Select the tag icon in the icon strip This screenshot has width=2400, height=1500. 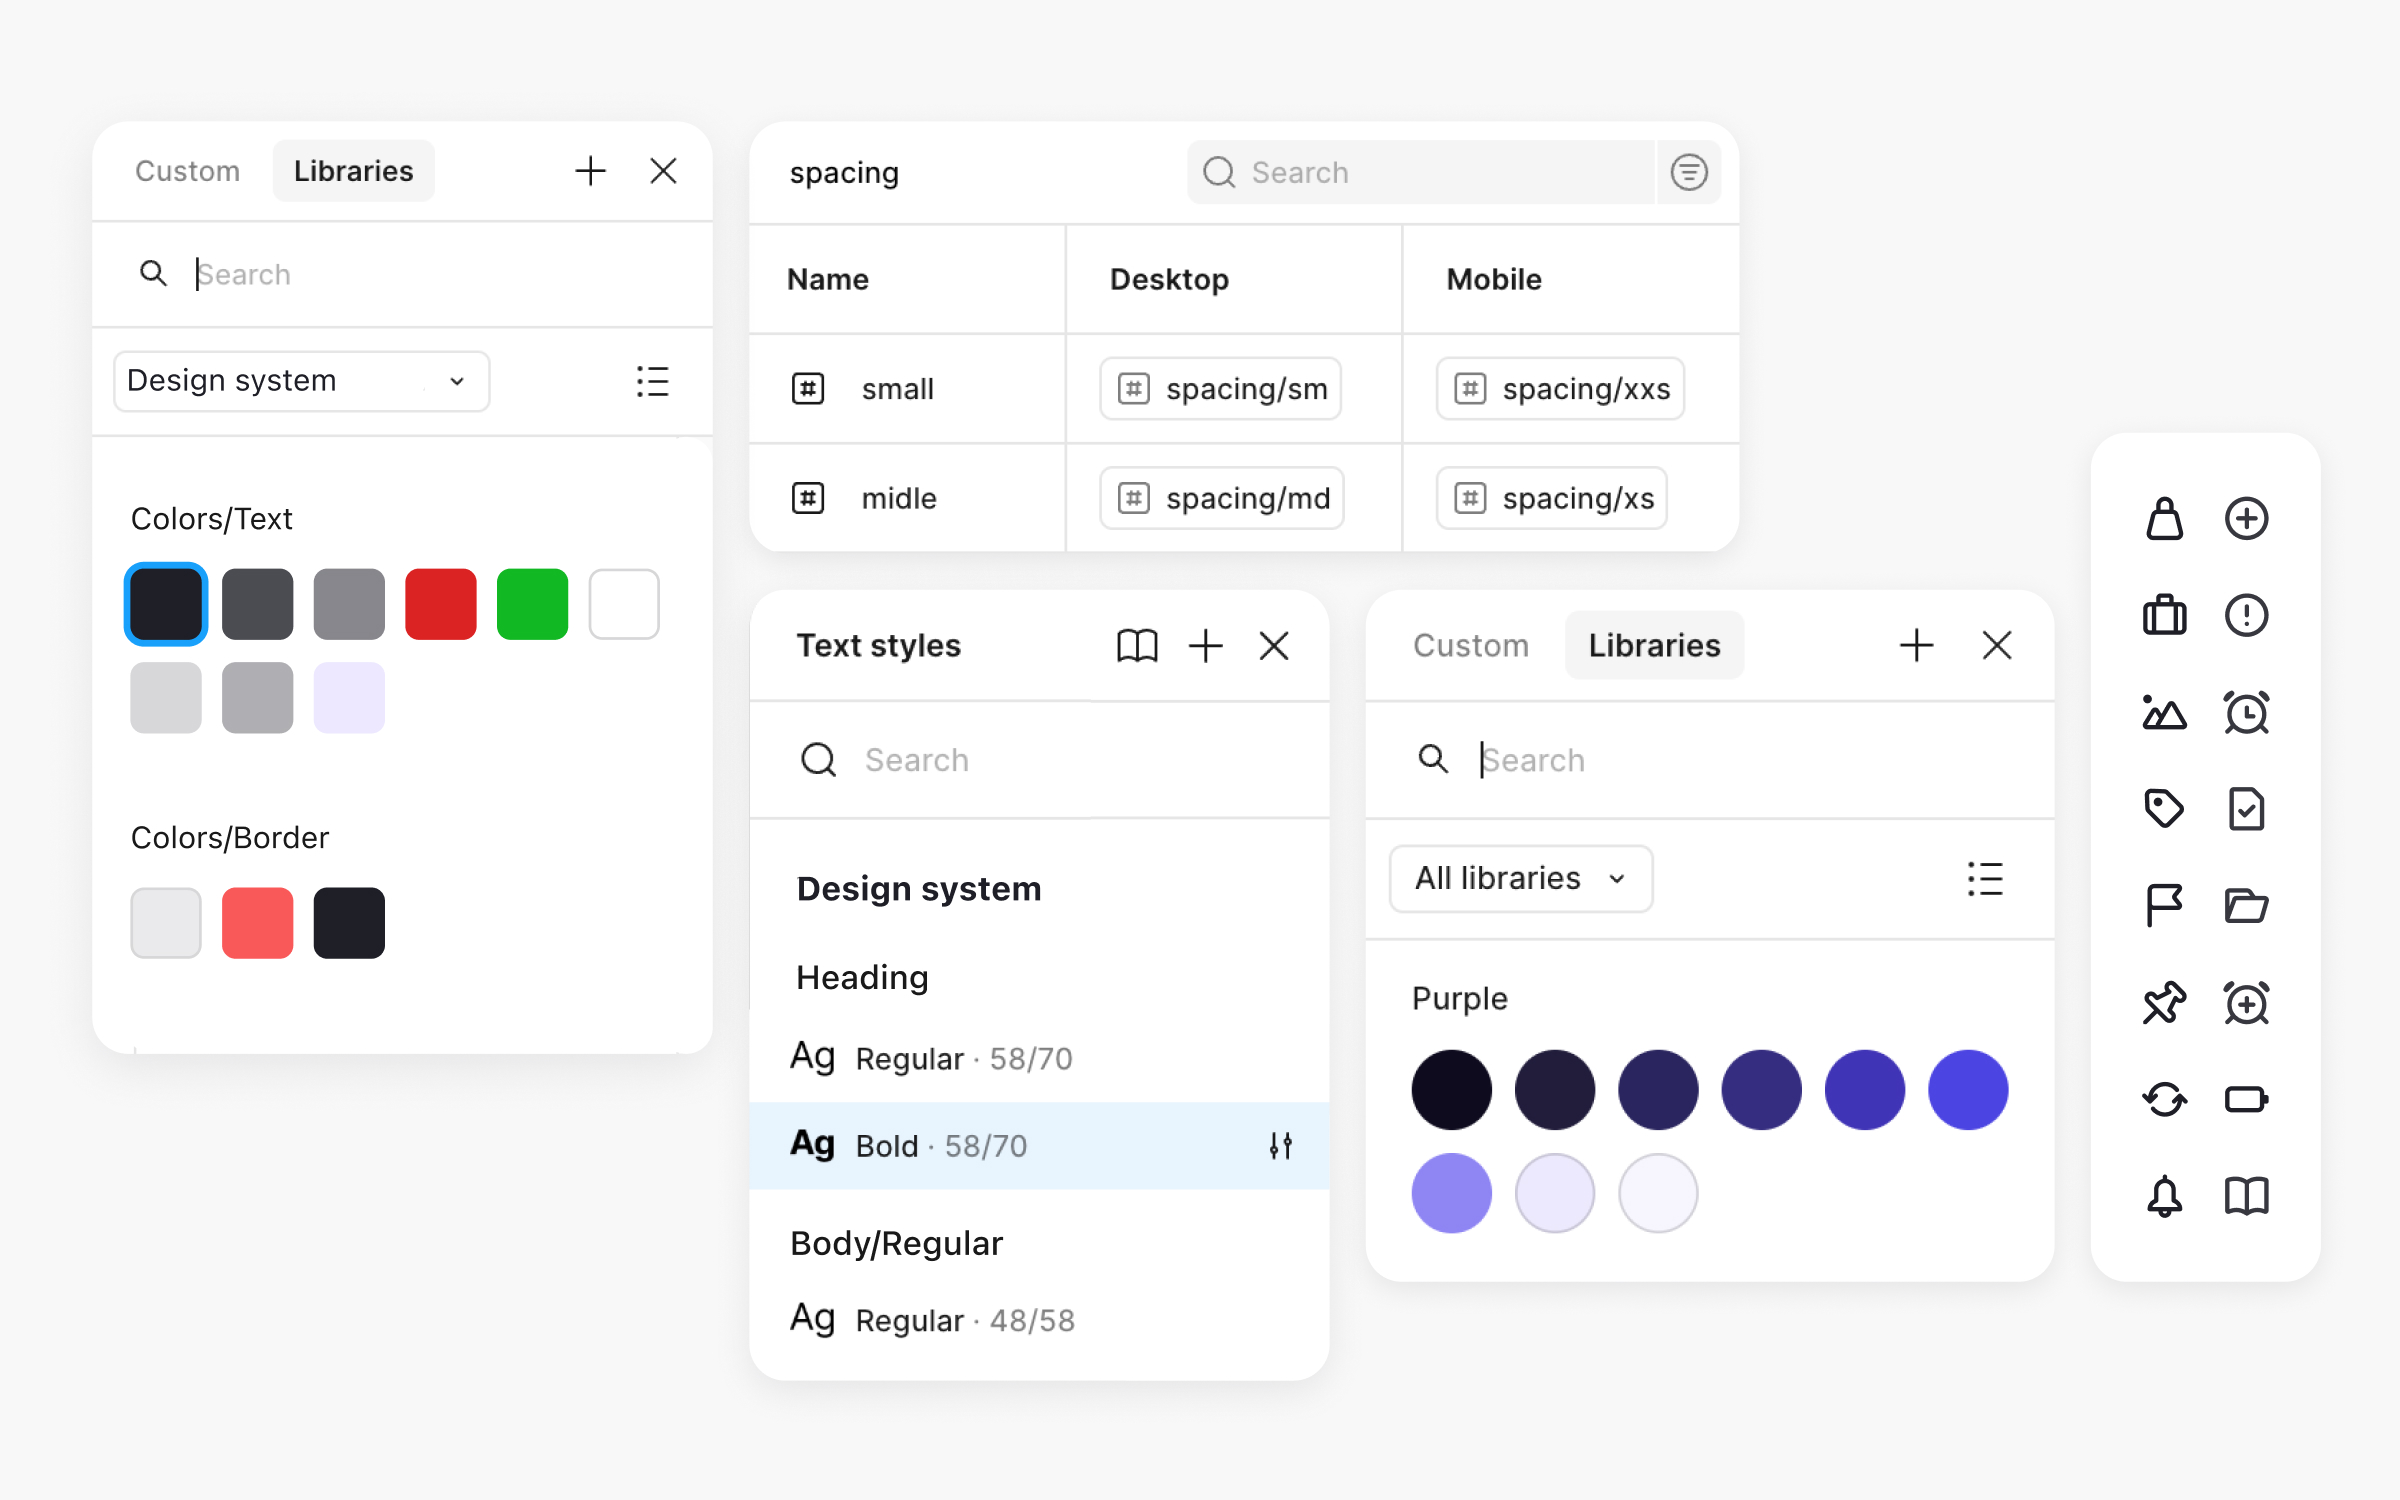pos(2164,809)
